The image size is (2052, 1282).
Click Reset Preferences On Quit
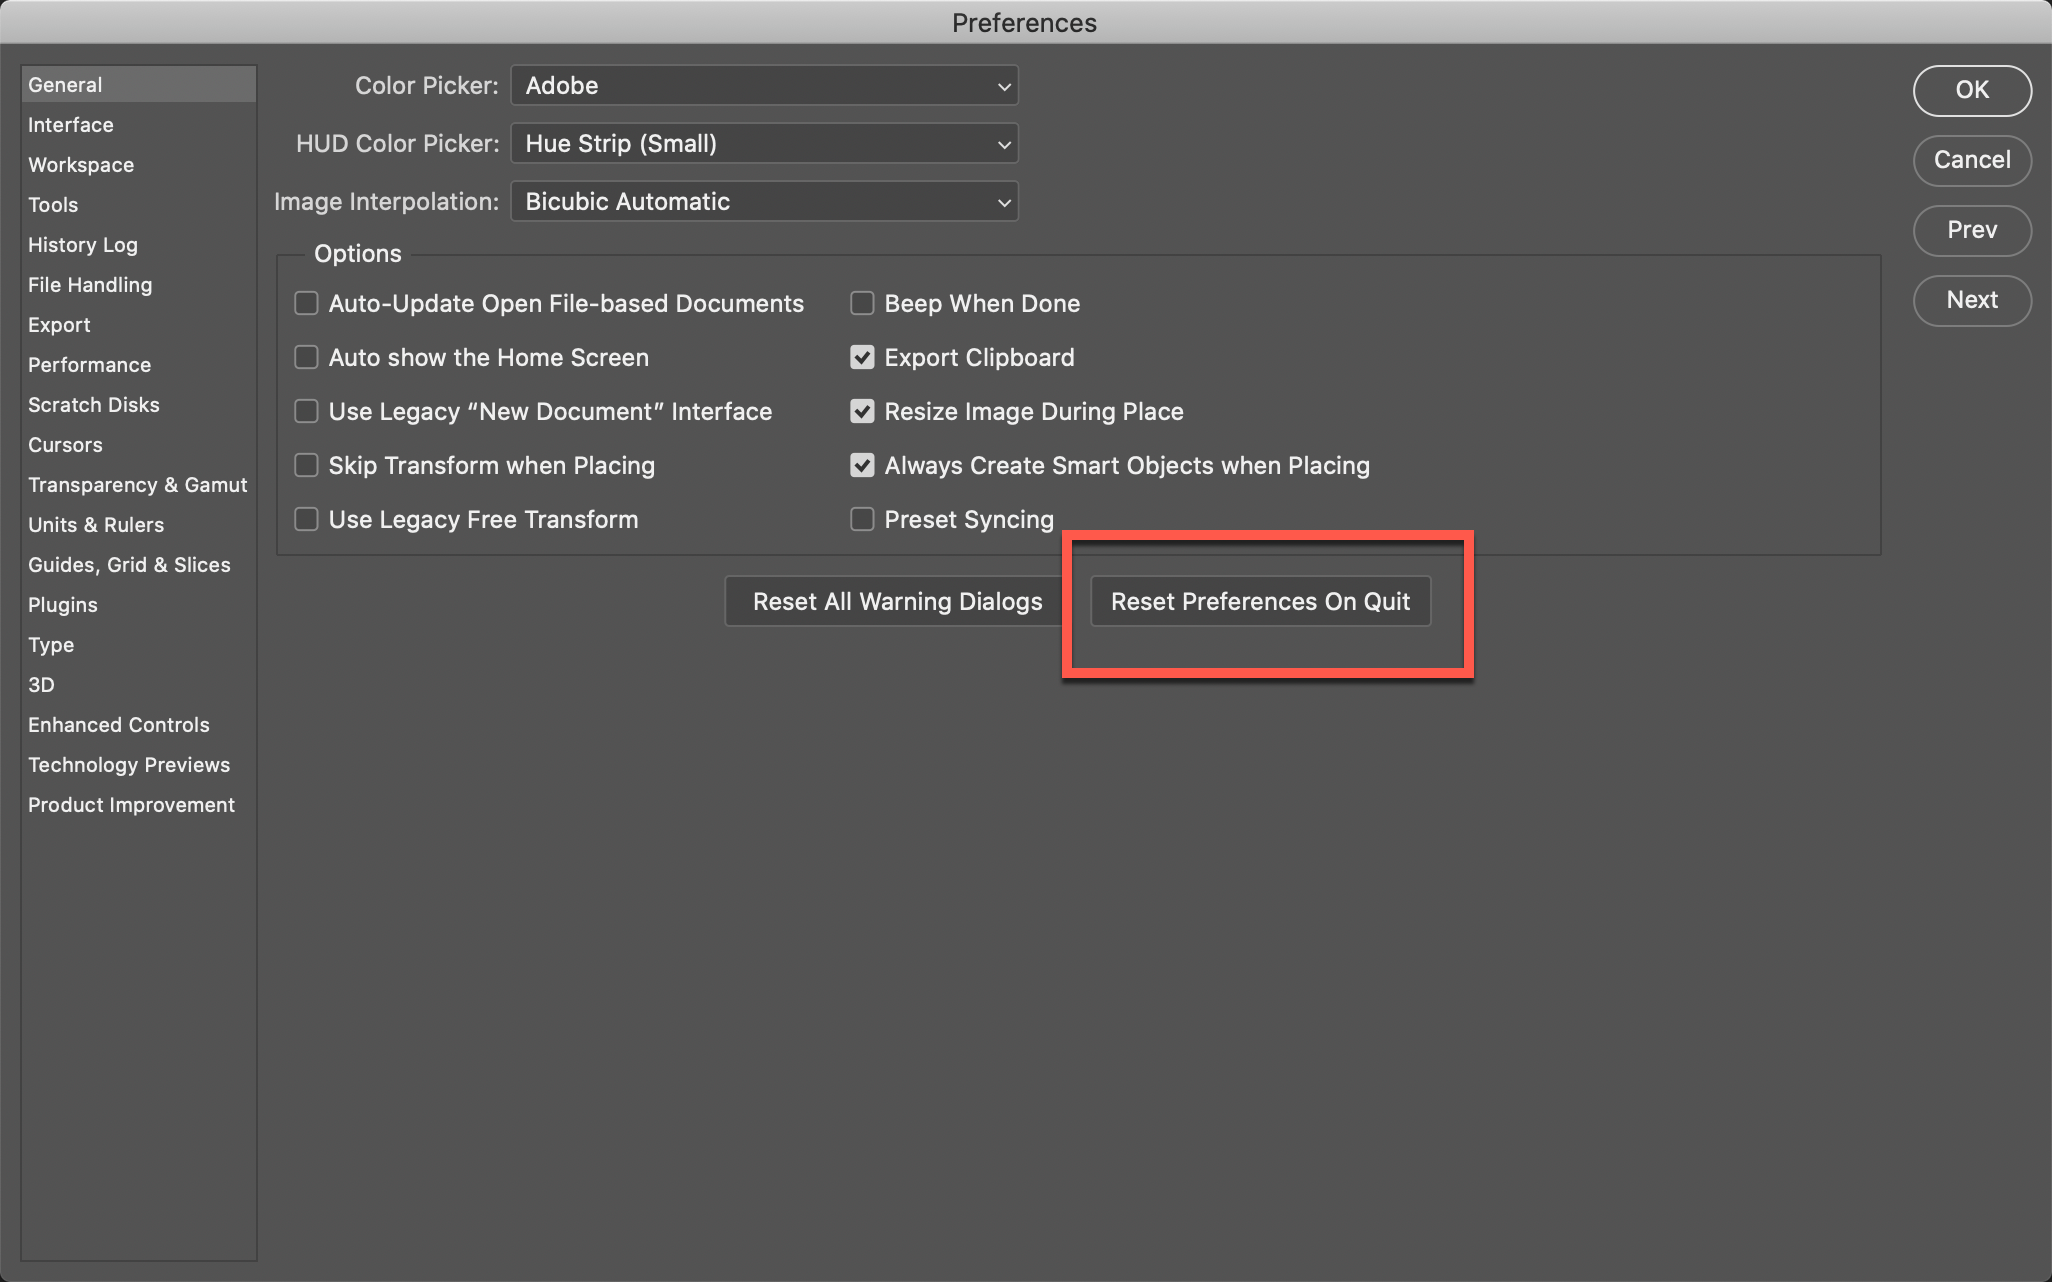tap(1260, 601)
